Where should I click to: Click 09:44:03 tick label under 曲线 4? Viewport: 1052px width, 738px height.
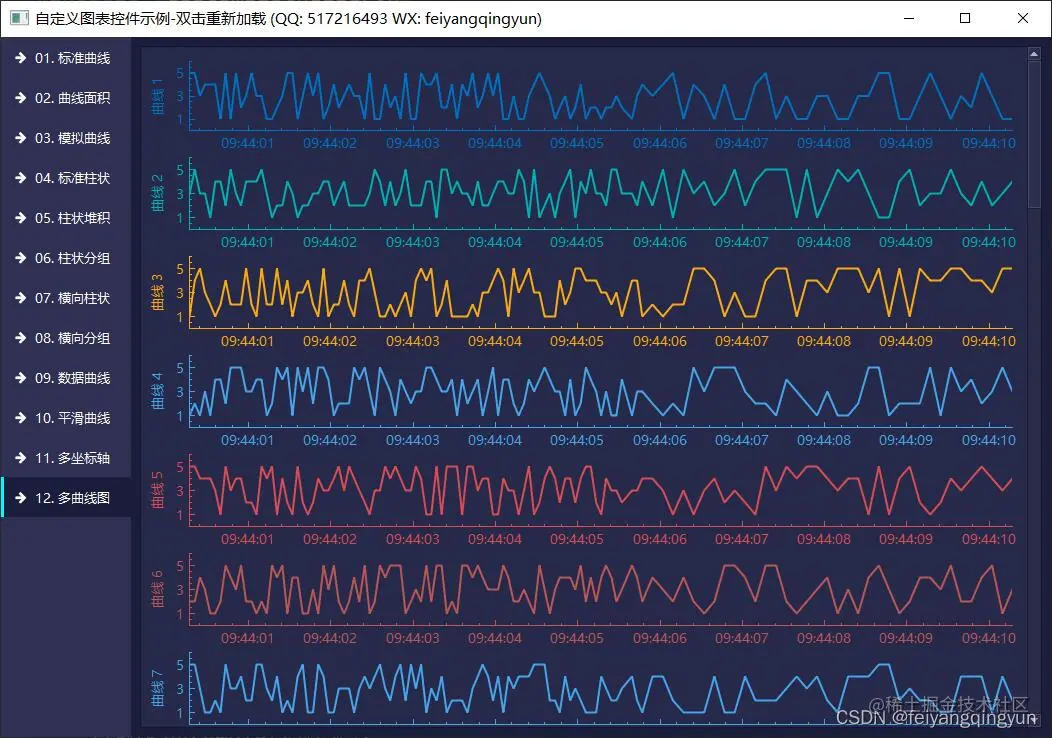tap(413, 440)
